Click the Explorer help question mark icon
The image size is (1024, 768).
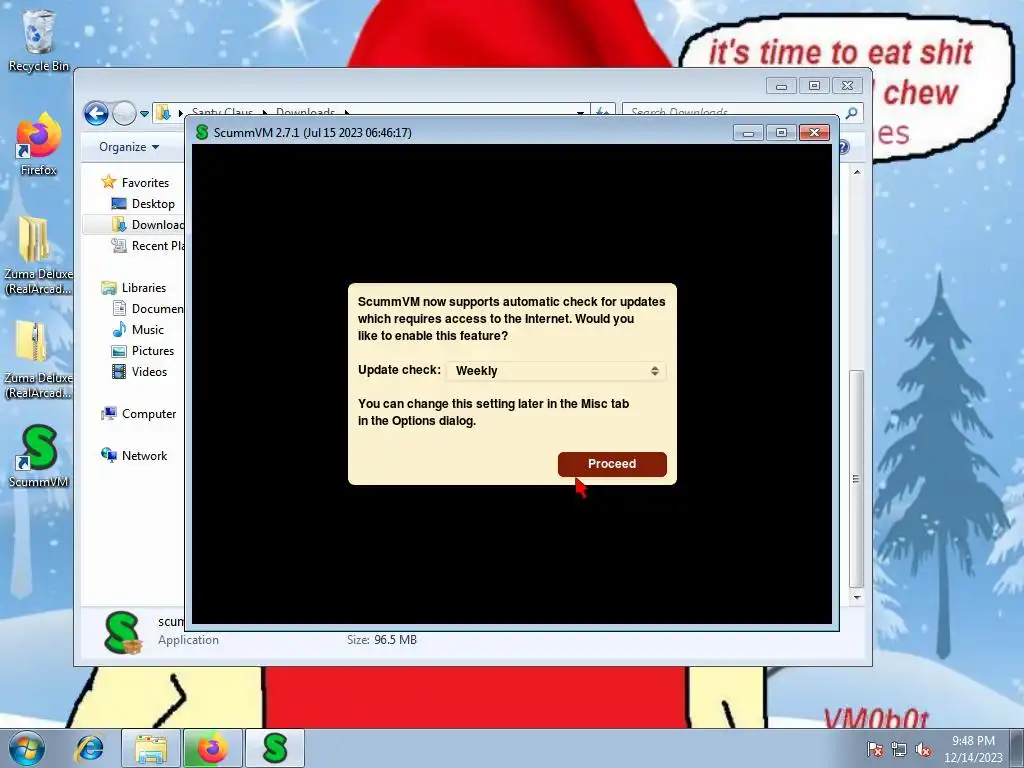point(844,147)
